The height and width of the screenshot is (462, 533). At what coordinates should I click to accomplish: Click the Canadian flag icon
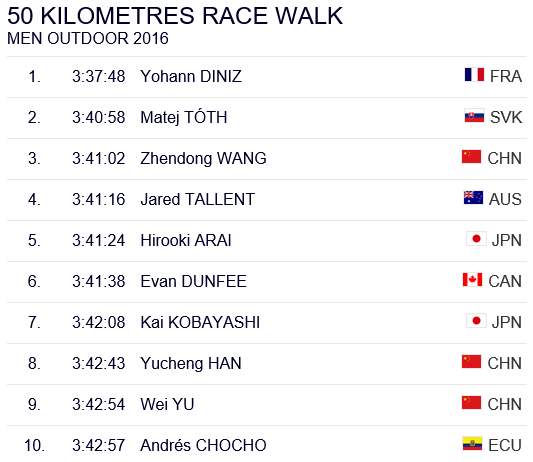[472, 280]
